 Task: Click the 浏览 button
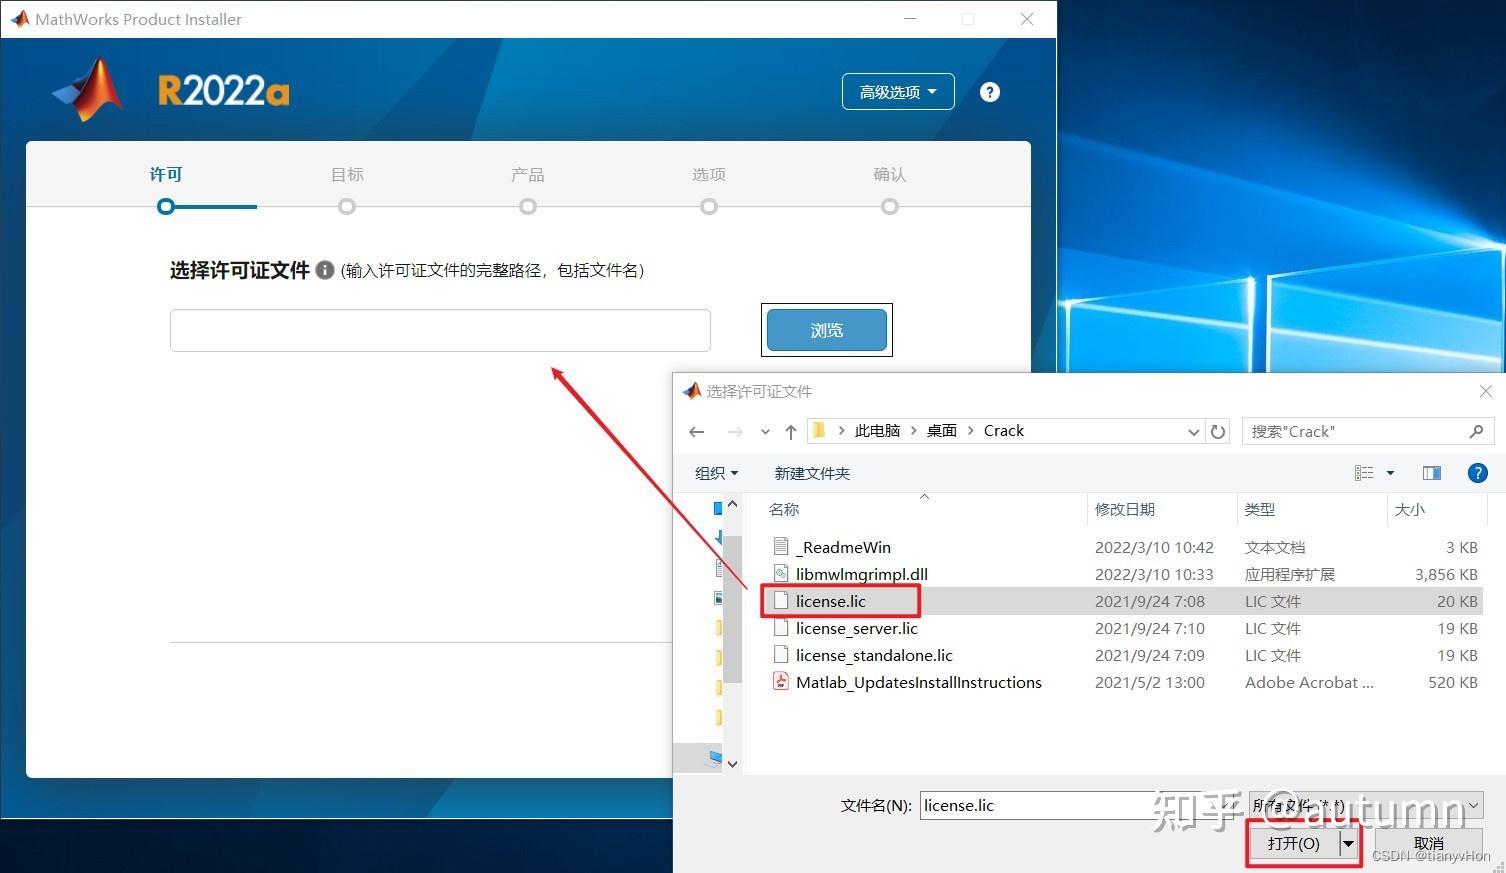pyautogui.click(x=826, y=330)
